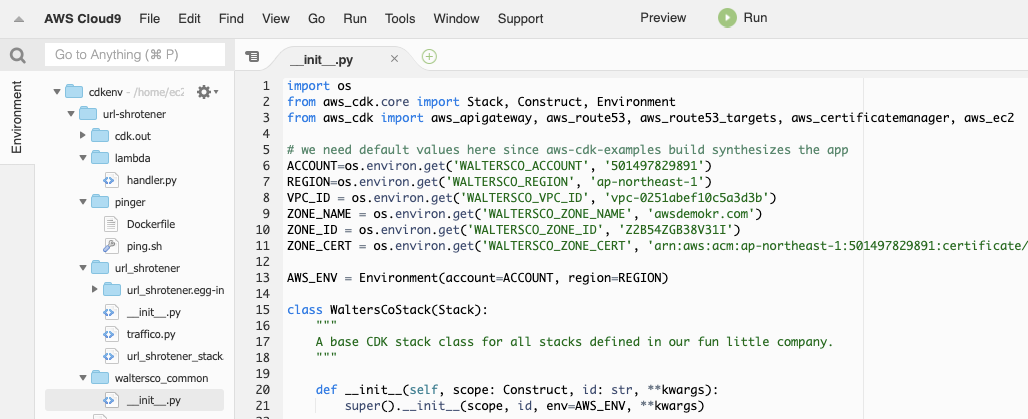The width and height of the screenshot is (1028, 419).
Task: Click the traffico.py file icon
Action: coord(111,334)
